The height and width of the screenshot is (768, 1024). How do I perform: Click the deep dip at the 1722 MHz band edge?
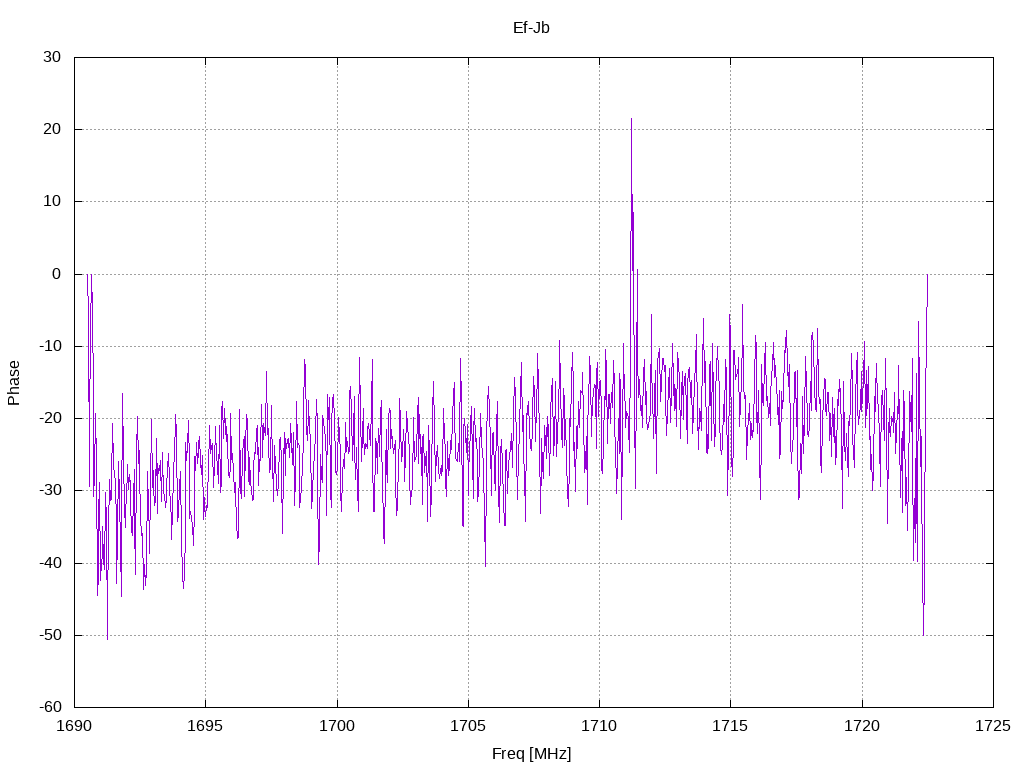923,633
